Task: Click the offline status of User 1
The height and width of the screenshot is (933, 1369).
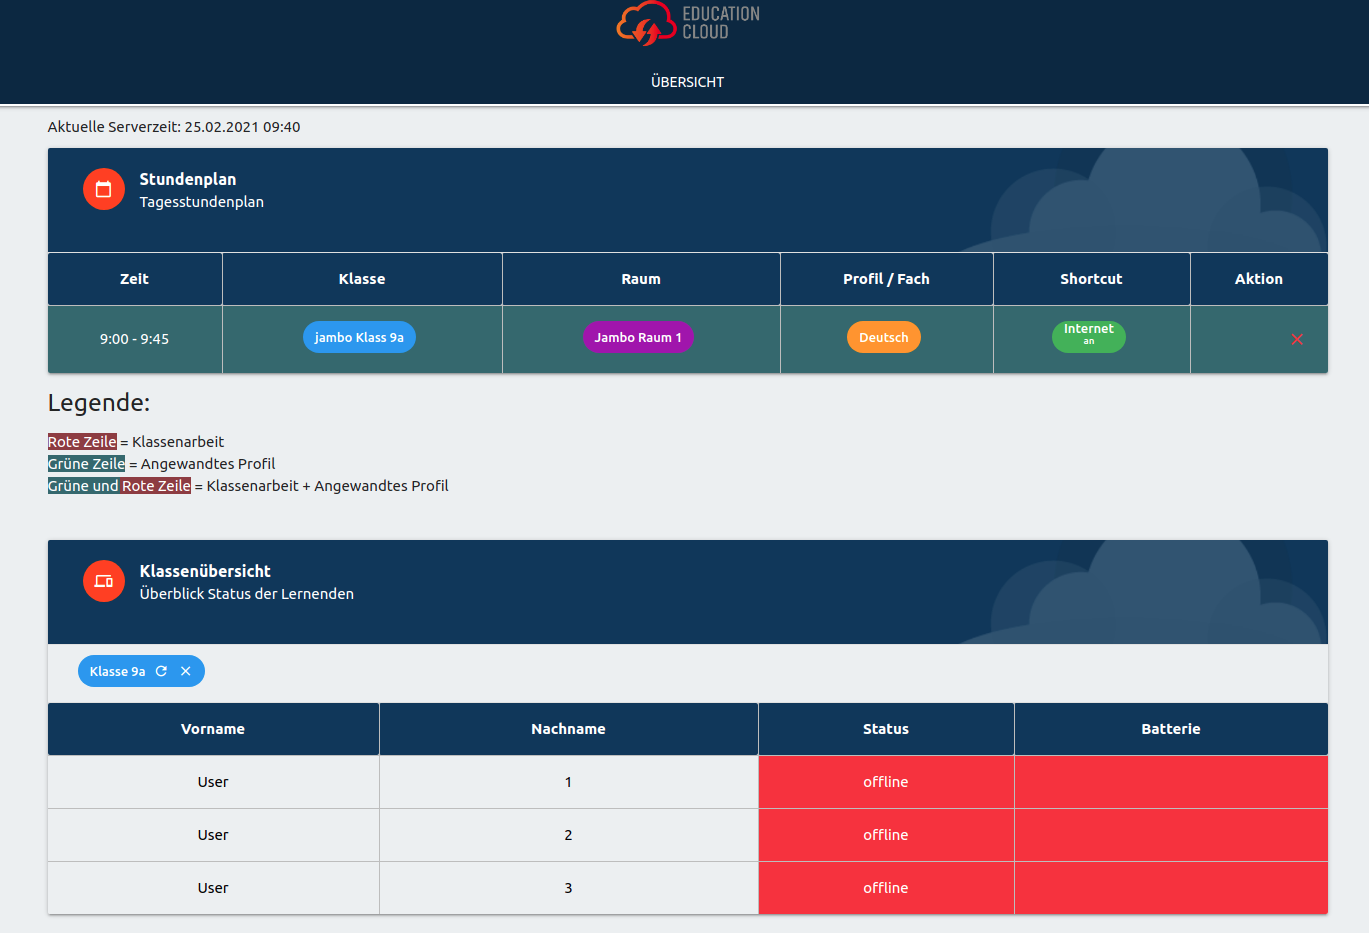Action: (886, 781)
